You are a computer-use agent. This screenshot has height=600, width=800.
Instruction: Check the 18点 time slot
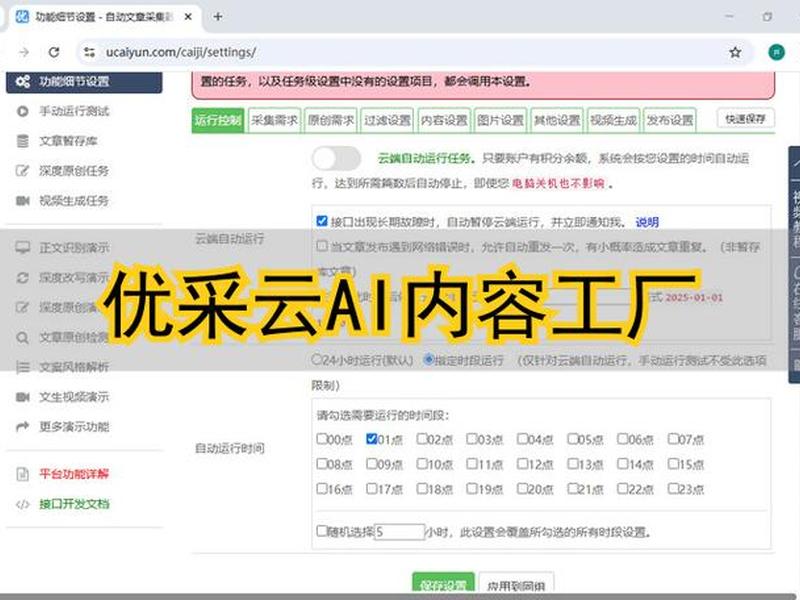point(422,489)
